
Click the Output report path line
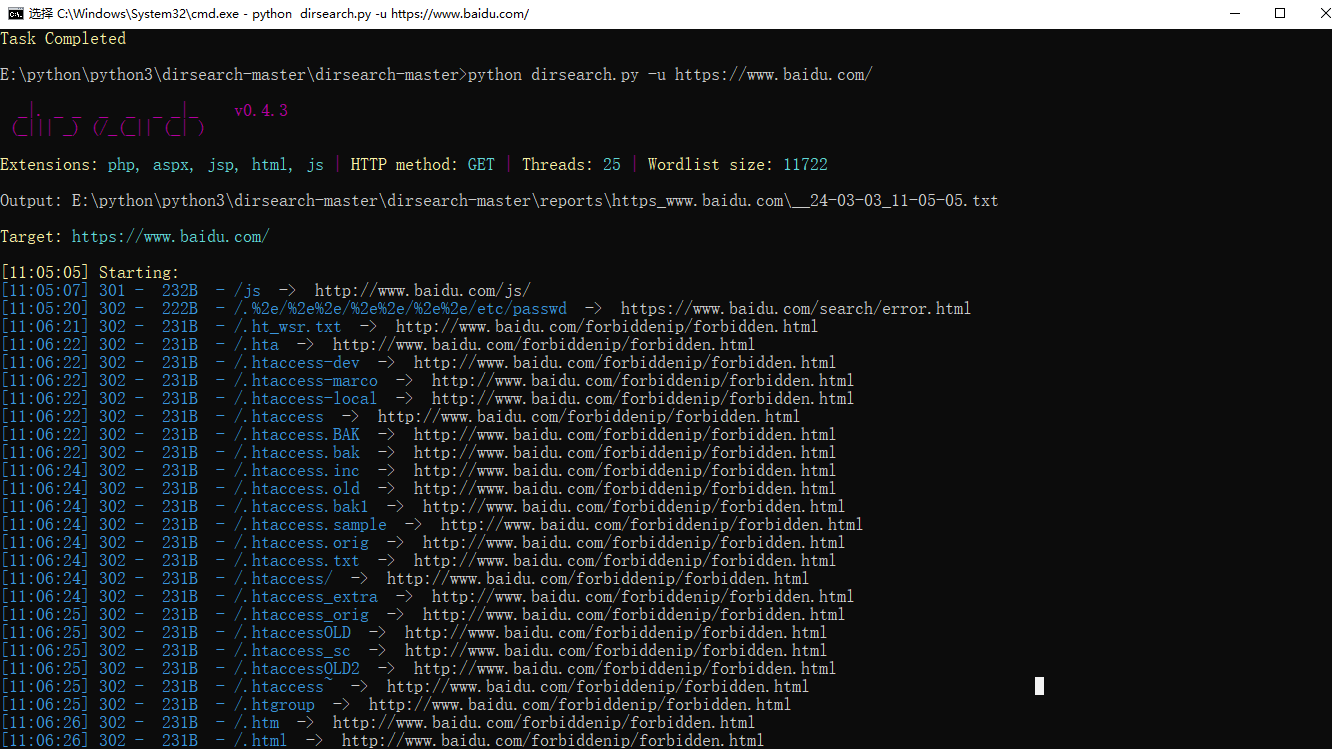pyautogui.click(x=499, y=201)
